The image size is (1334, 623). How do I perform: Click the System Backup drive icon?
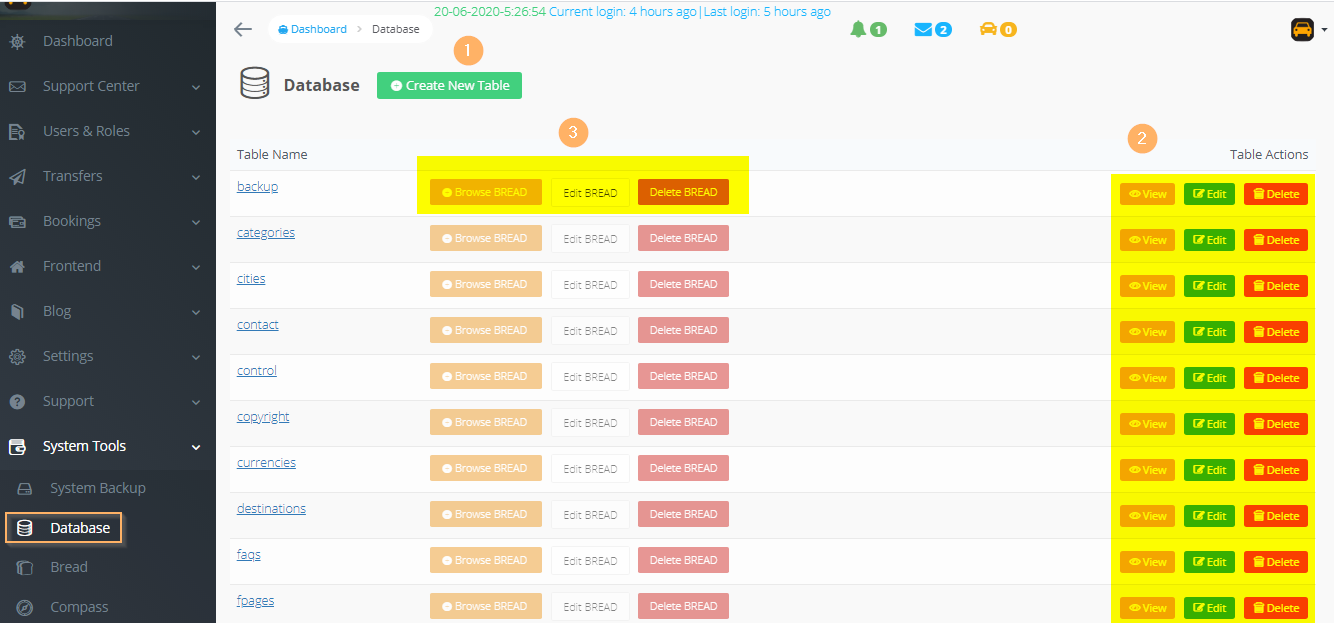27,488
